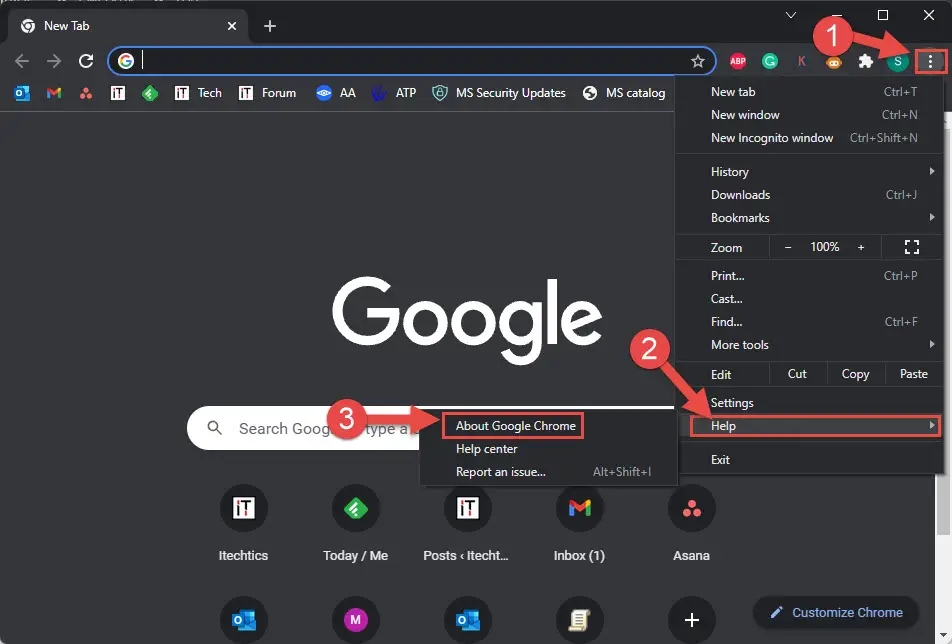Open the Extensions puzzle menu
Viewport: 952px width, 644px height.
pos(866,61)
